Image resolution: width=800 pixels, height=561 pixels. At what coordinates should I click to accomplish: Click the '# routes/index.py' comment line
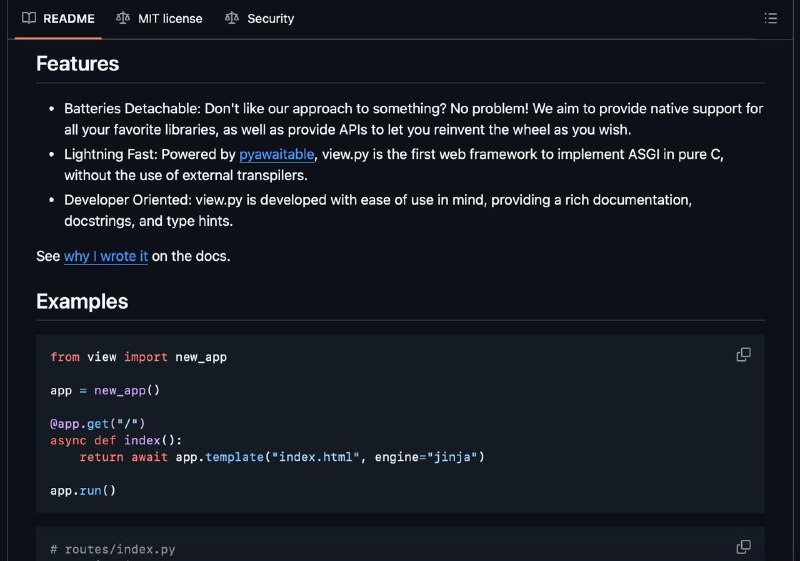pos(112,549)
